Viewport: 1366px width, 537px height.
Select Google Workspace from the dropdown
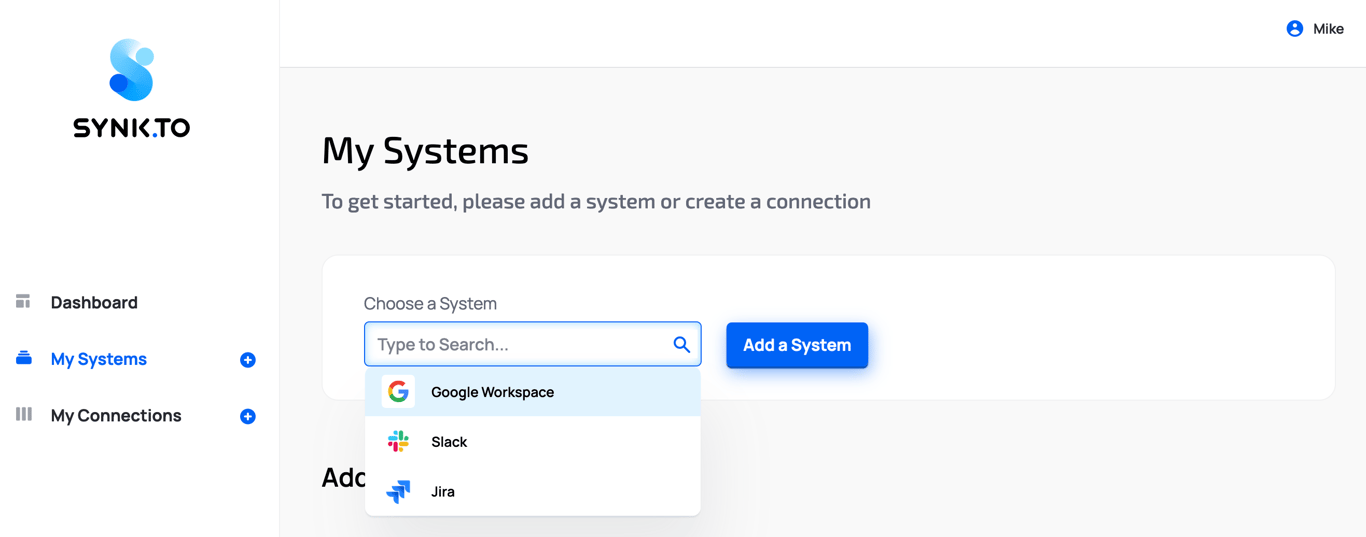(x=533, y=392)
